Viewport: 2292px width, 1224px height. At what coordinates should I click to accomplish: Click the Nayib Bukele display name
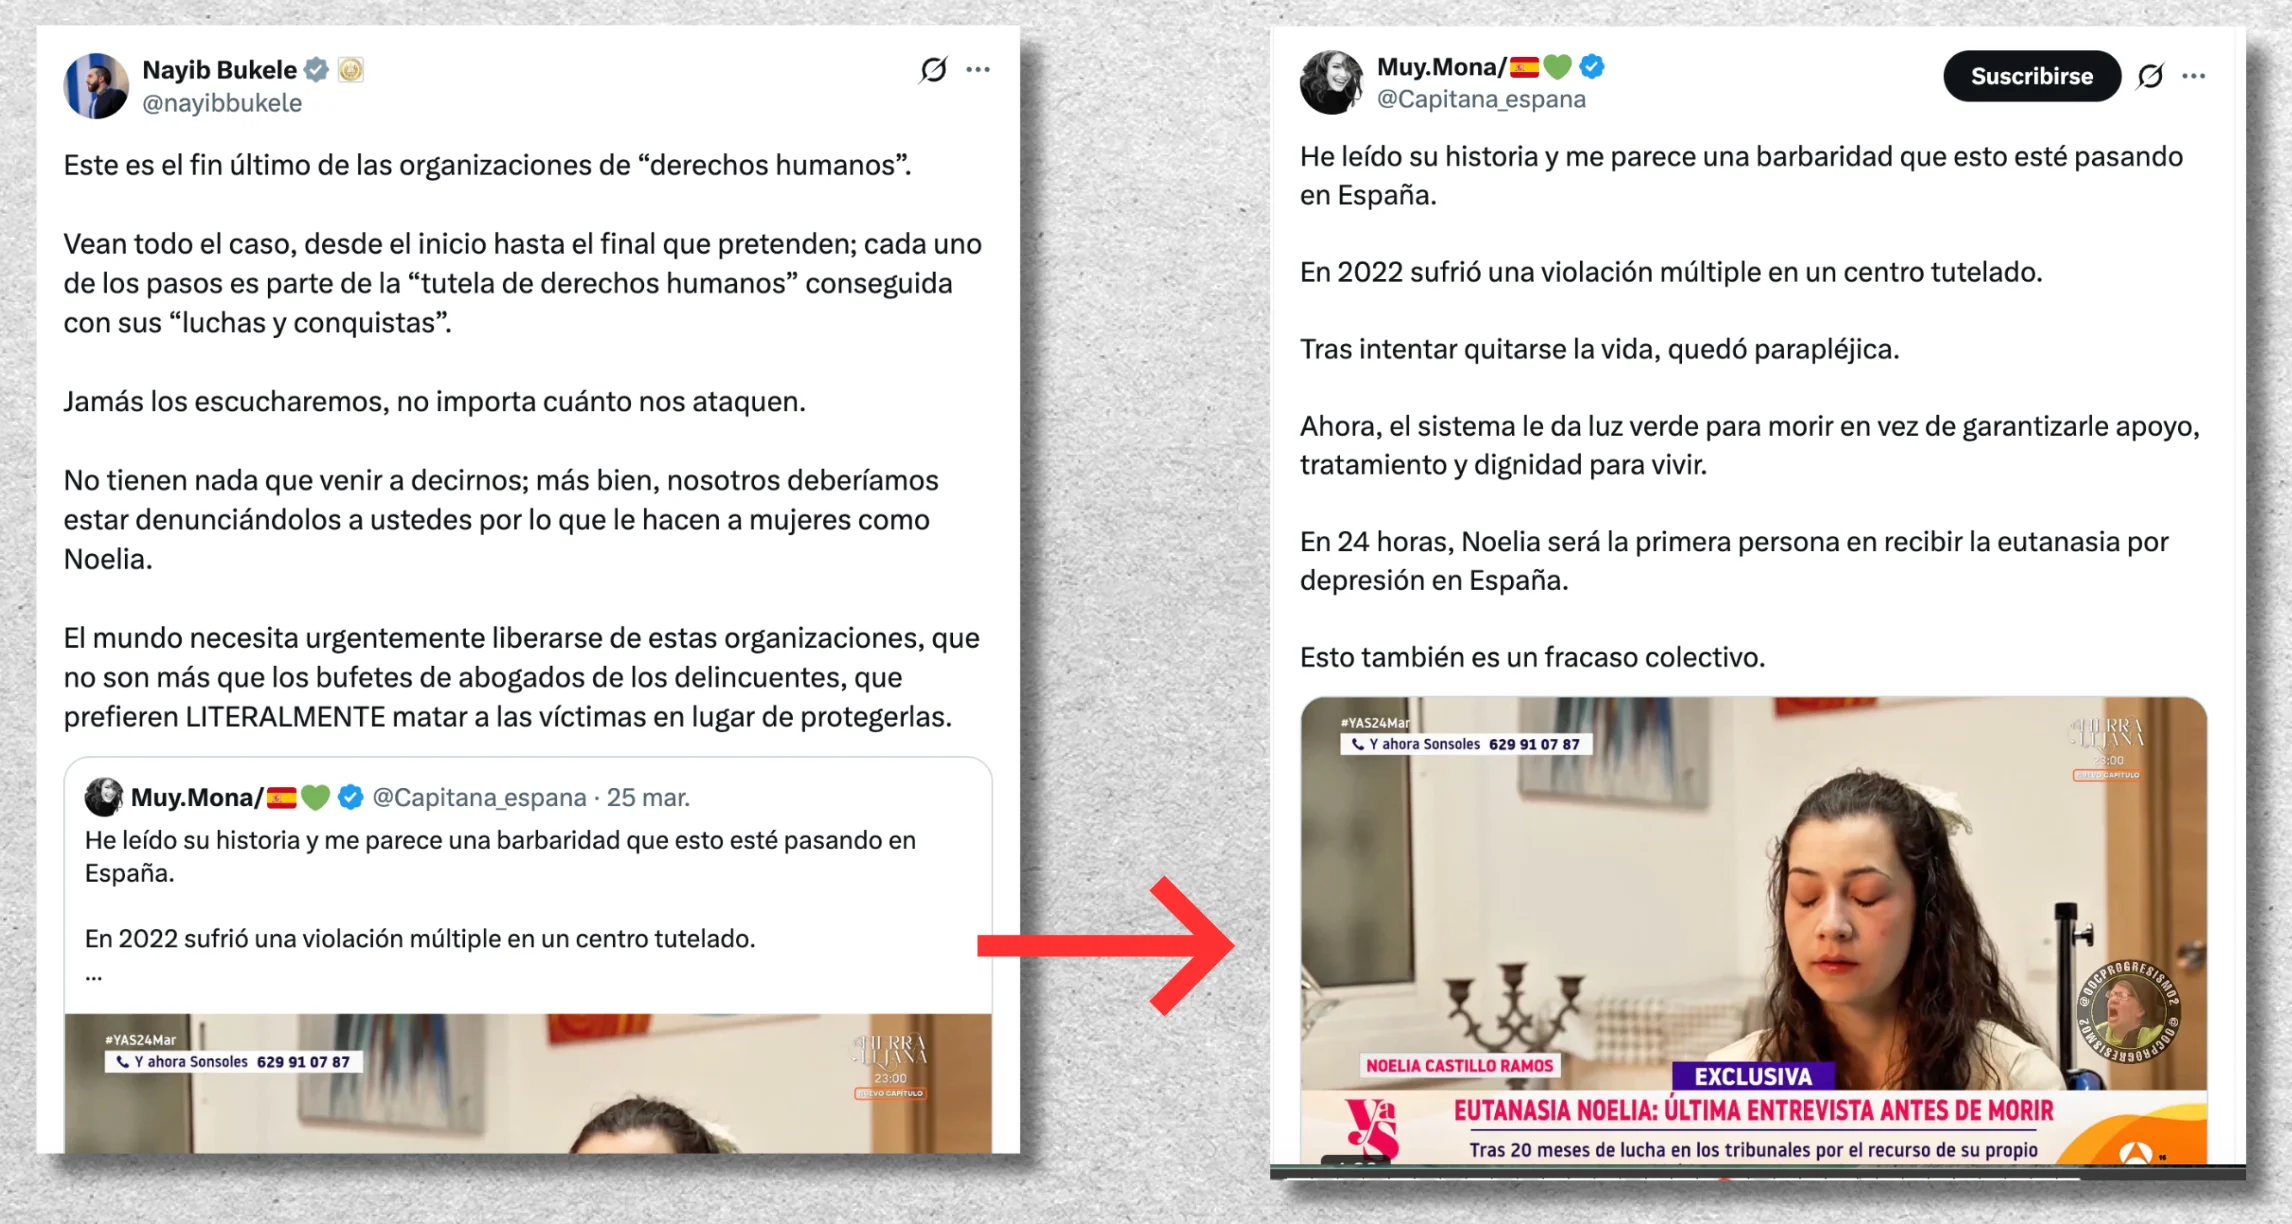click(220, 70)
